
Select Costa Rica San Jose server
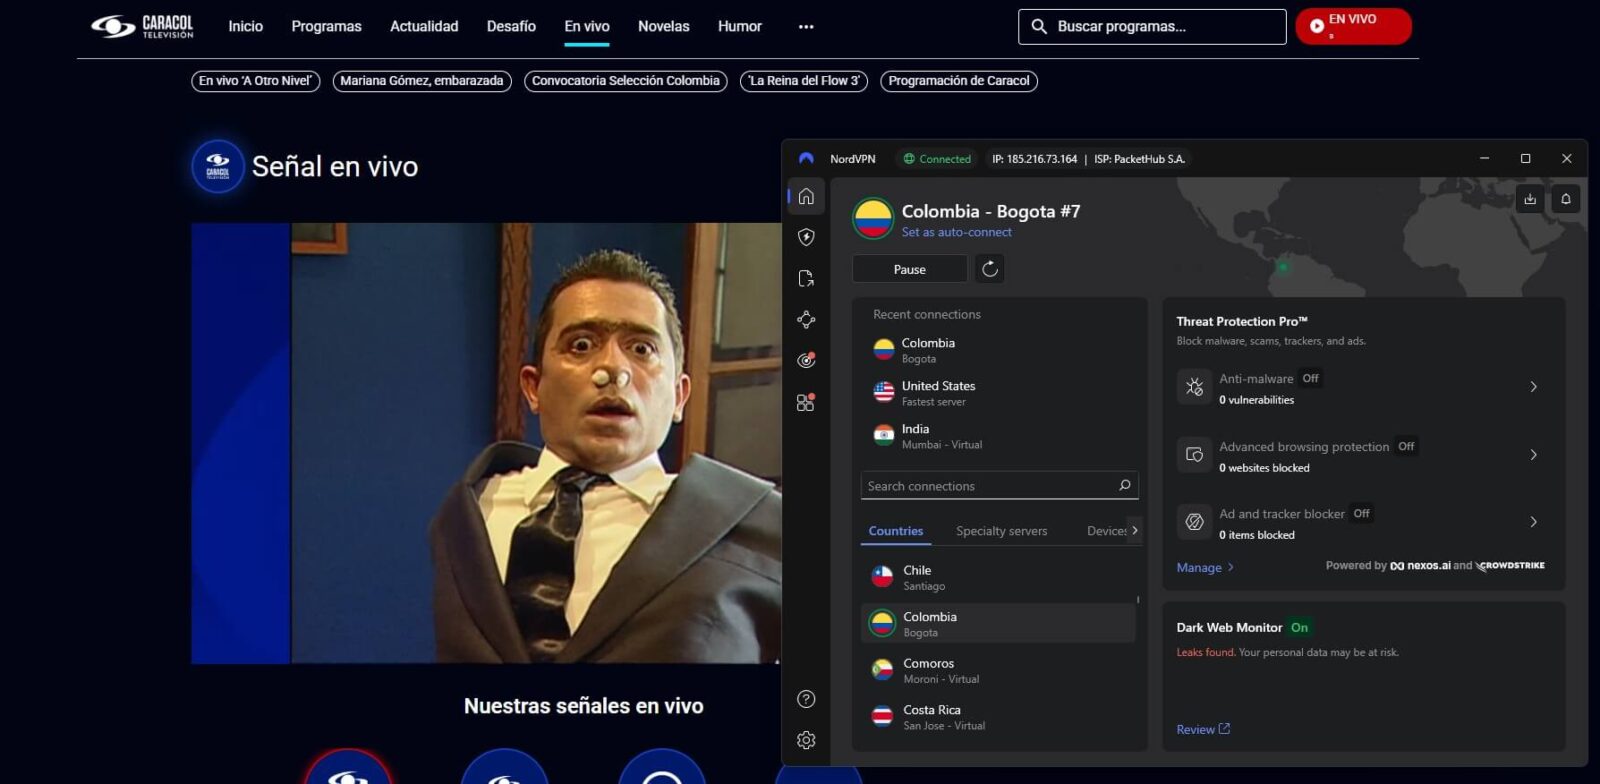pyautogui.click(x=998, y=717)
